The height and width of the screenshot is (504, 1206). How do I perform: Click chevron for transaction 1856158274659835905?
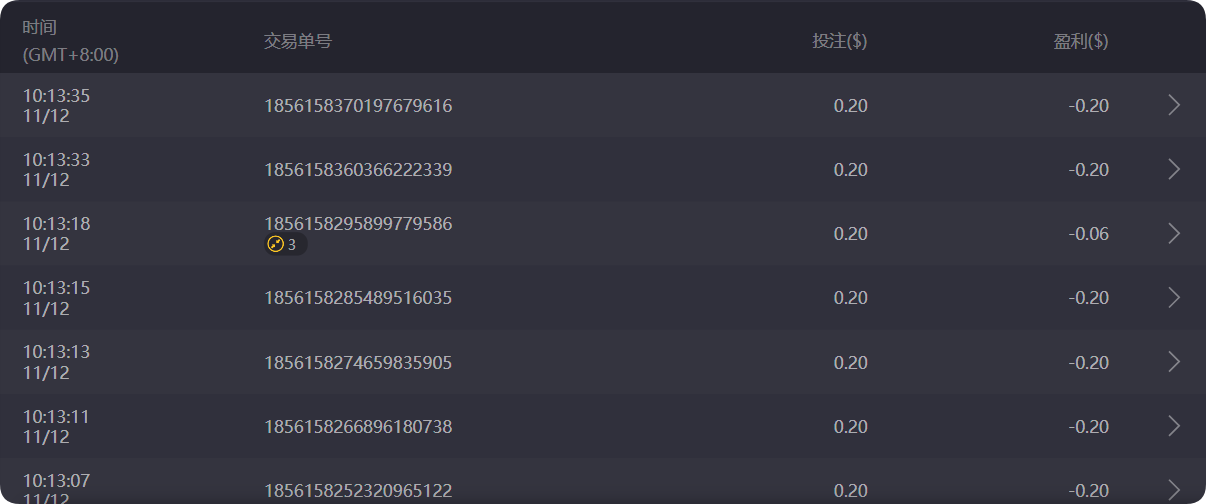[x=1174, y=361]
